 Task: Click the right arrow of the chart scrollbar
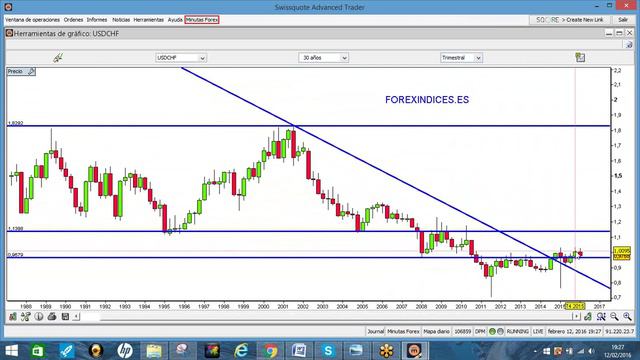tap(576, 316)
